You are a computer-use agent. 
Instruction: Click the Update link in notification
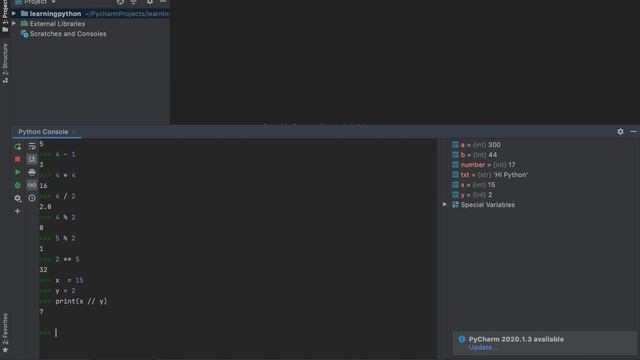[x=483, y=347]
